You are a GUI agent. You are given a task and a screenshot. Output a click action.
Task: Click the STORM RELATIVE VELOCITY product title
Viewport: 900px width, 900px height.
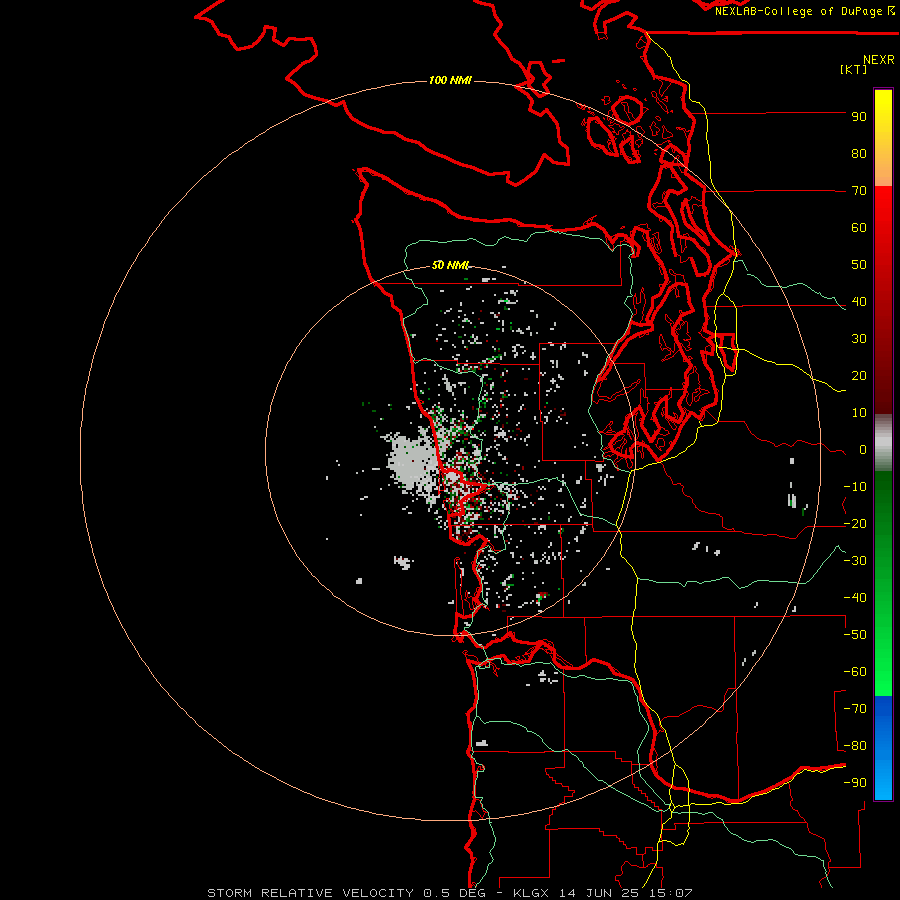pos(310,893)
